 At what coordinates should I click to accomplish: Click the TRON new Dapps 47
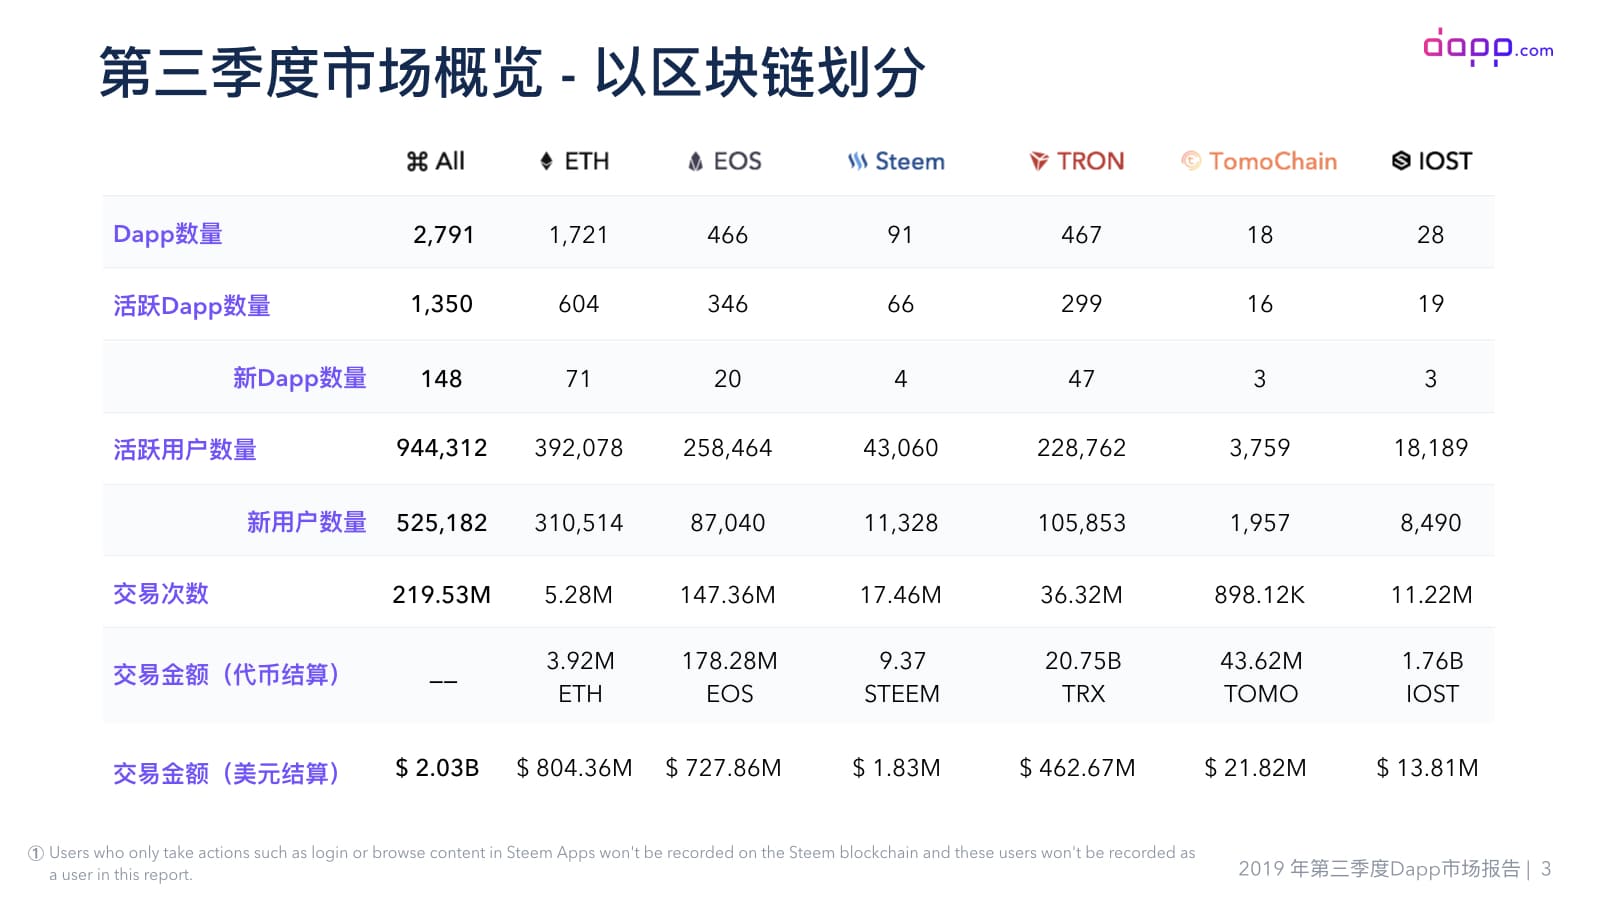(x=1081, y=379)
